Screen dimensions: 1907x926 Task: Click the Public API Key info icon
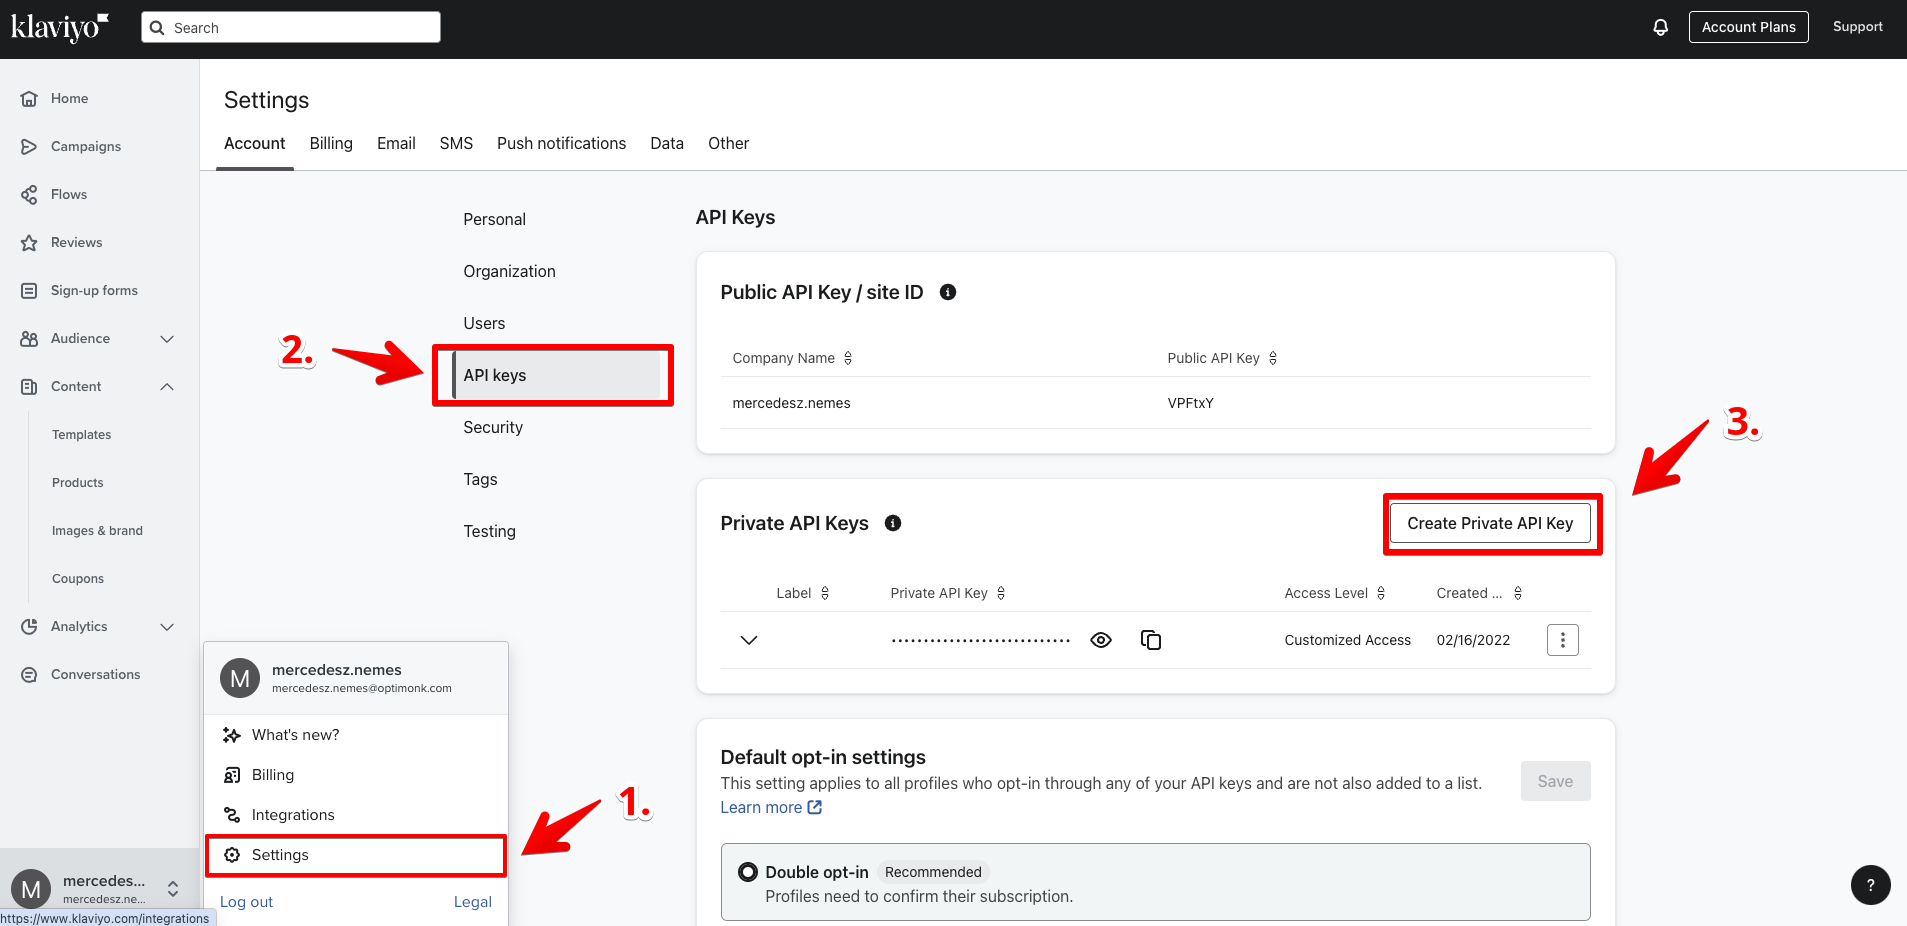tap(948, 292)
